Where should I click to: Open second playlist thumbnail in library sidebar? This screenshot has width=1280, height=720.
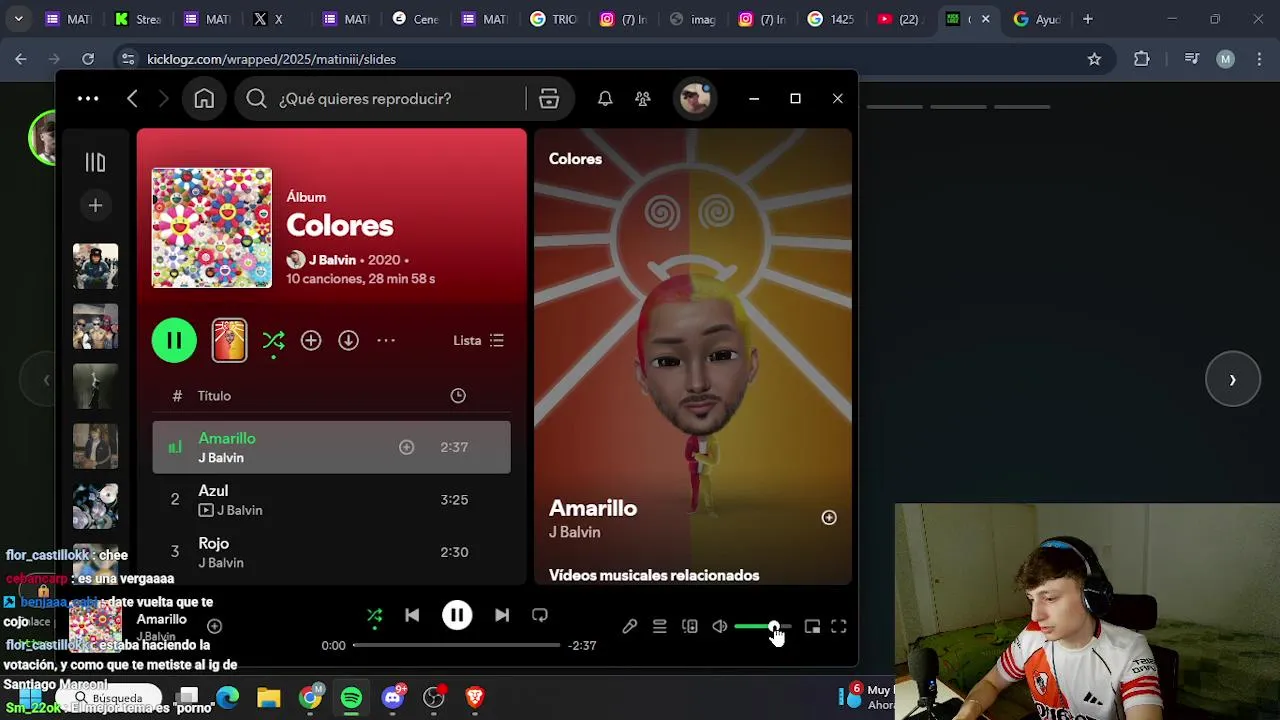pyautogui.click(x=95, y=326)
